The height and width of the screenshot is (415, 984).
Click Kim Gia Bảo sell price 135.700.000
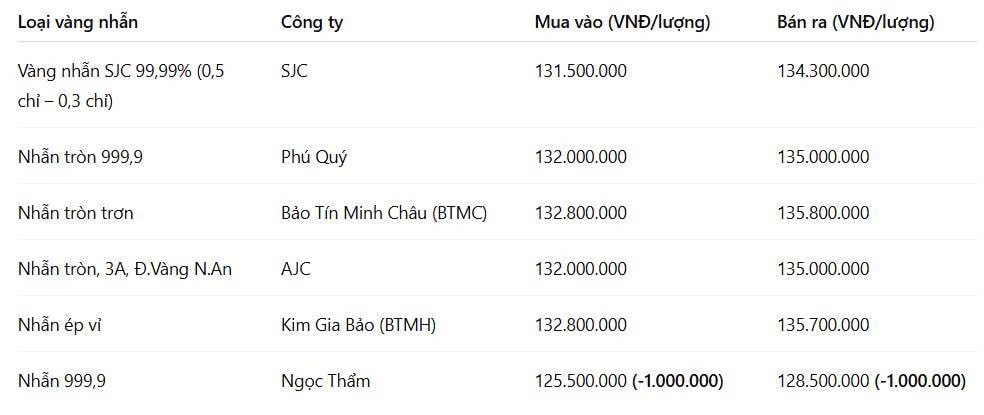[823, 325]
